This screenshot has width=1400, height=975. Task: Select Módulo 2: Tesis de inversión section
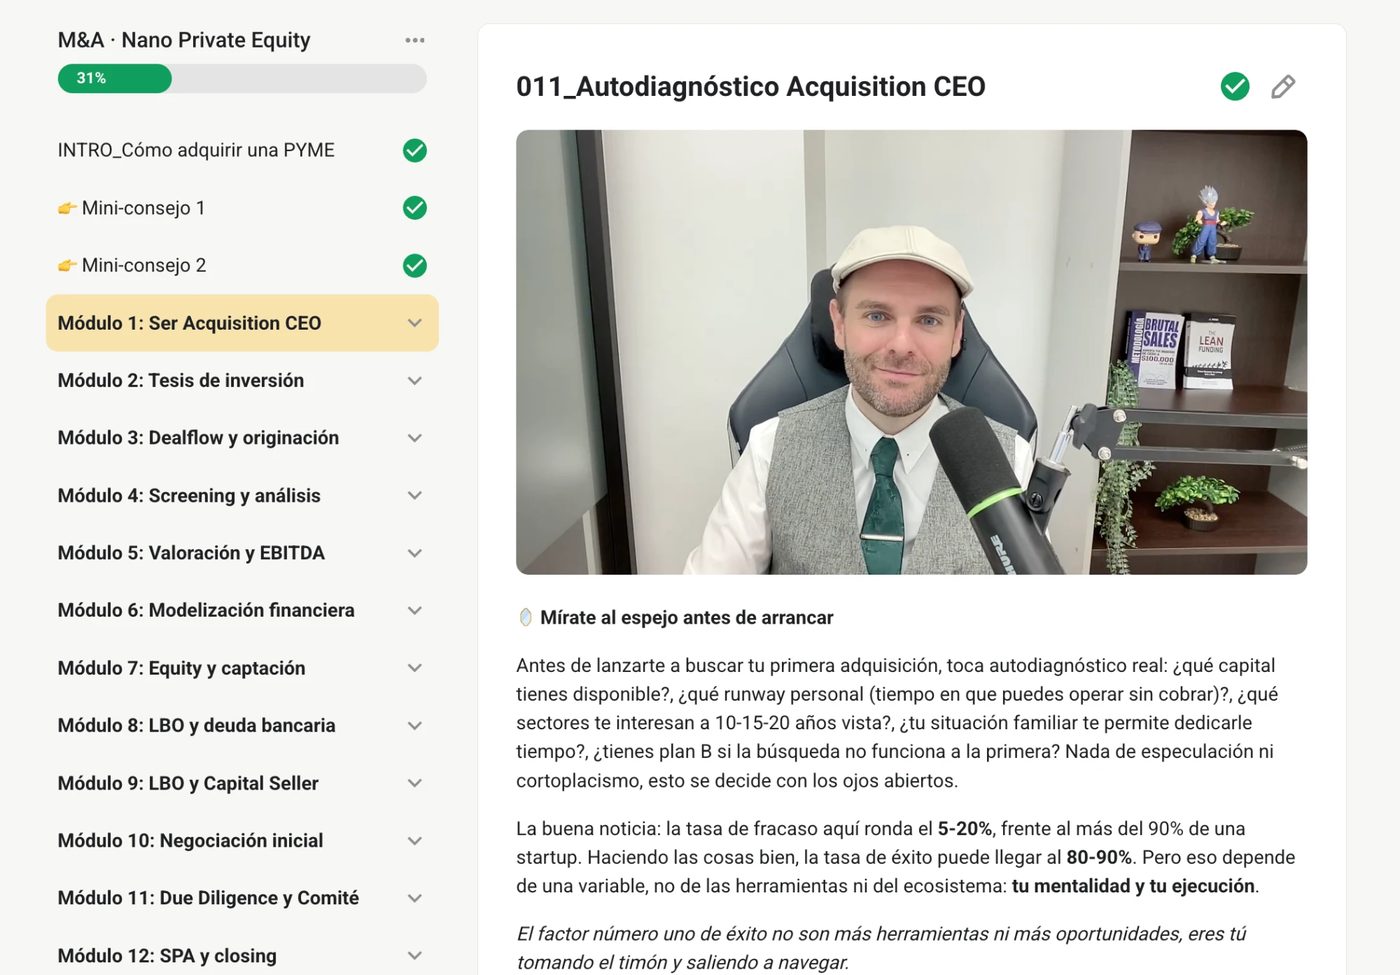pyautogui.click(x=242, y=381)
